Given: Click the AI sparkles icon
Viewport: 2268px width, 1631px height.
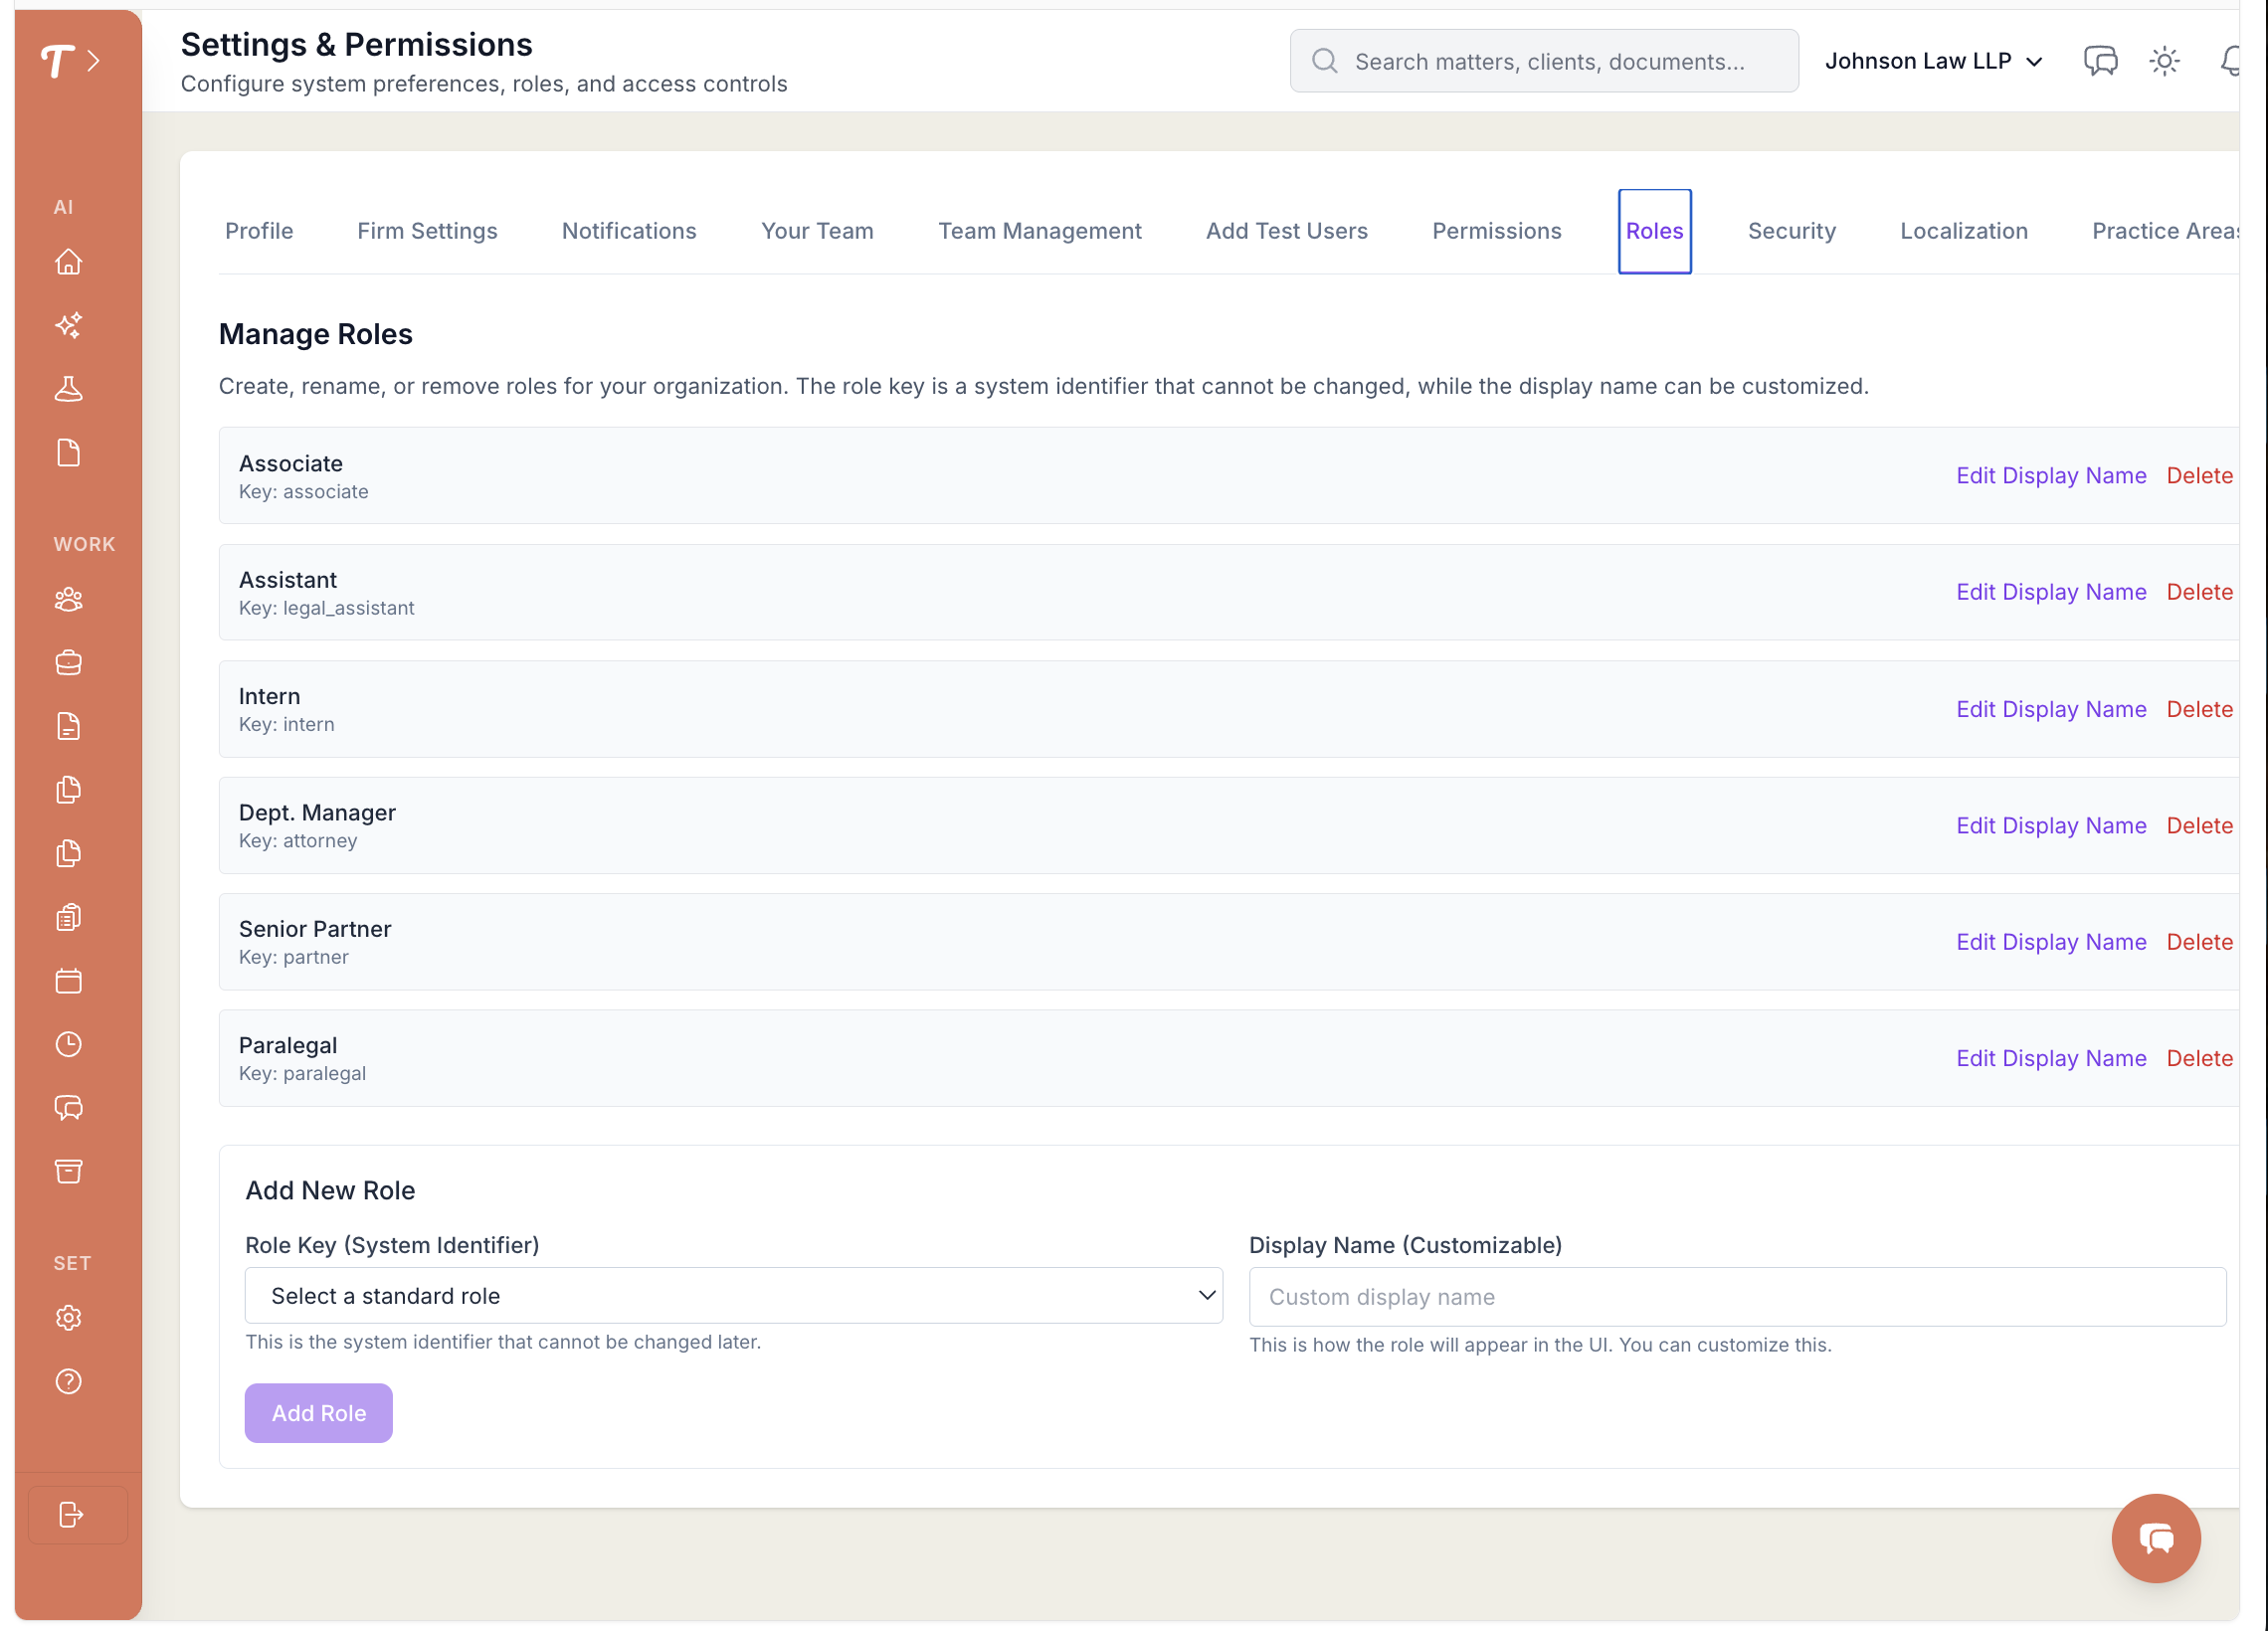Looking at the screenshot, I should (x=68, y=325).
